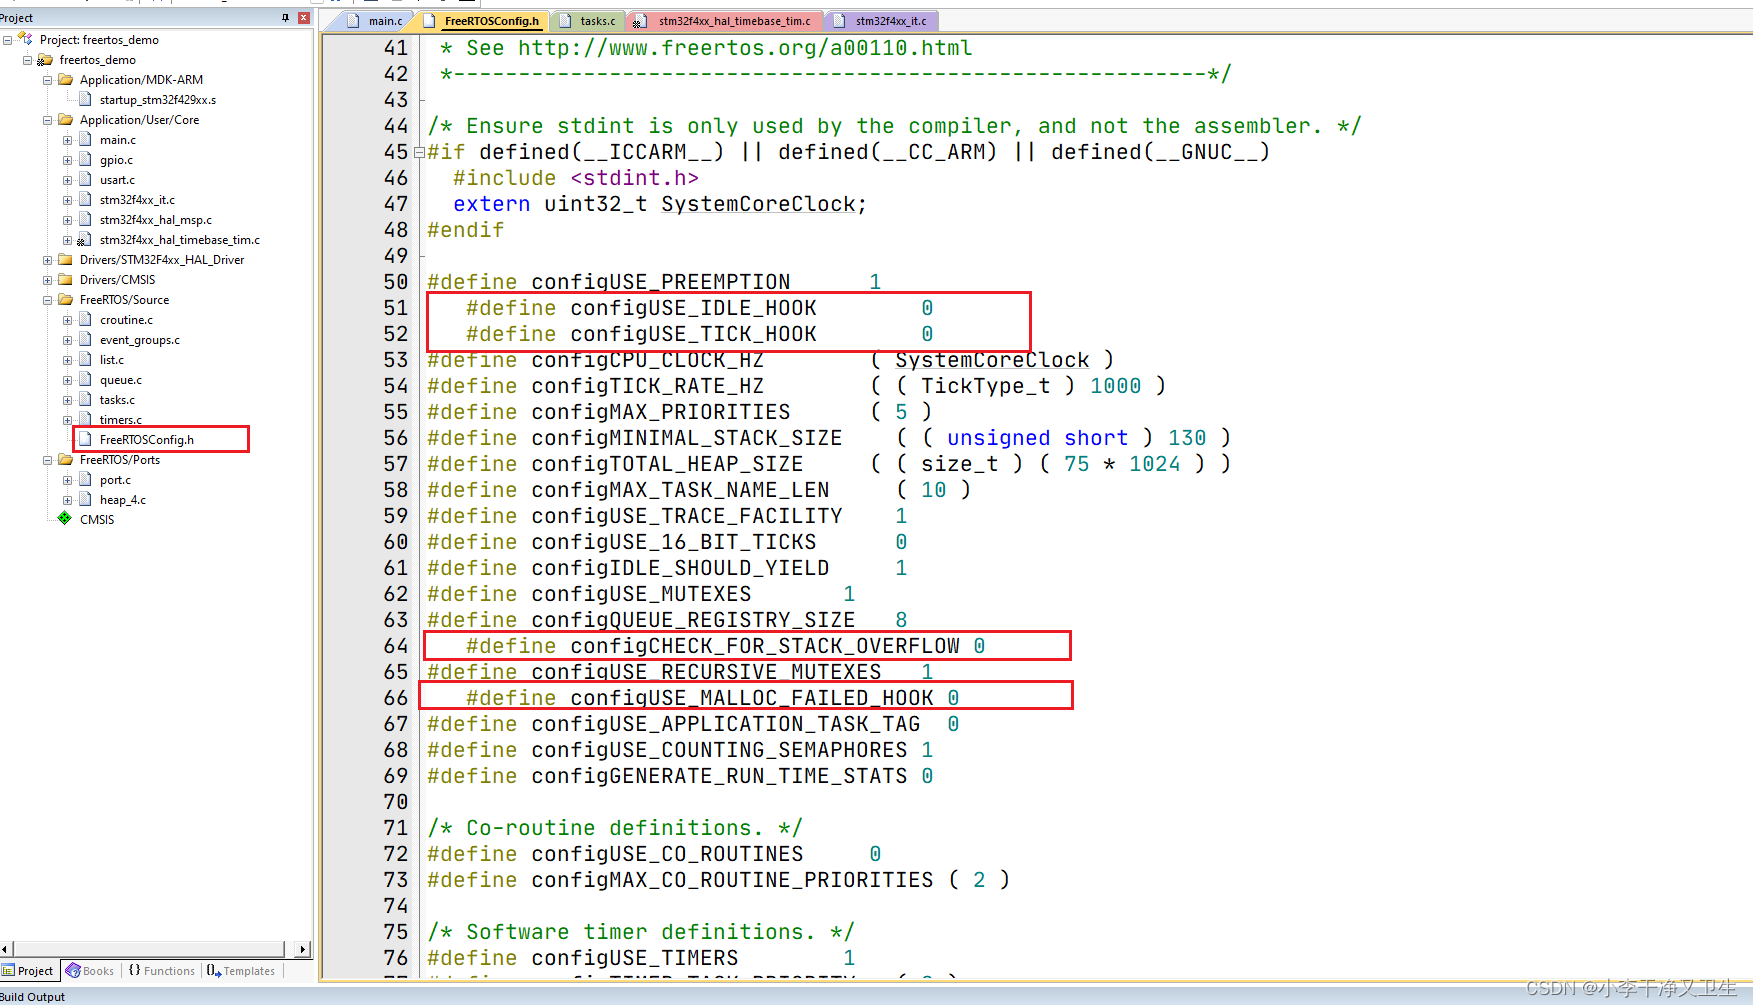The height and width of the screenshot is (1007, 1753).
Task: Expand includes of main.c in the tree
Action: (67, 140)
